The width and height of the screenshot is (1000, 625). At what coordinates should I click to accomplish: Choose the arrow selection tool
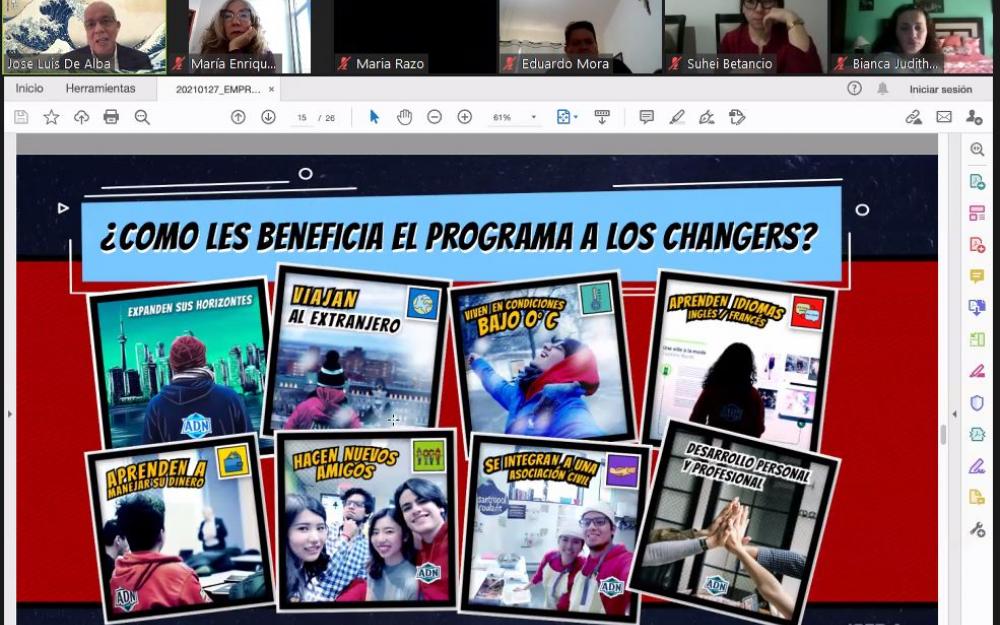click(374, 117)
